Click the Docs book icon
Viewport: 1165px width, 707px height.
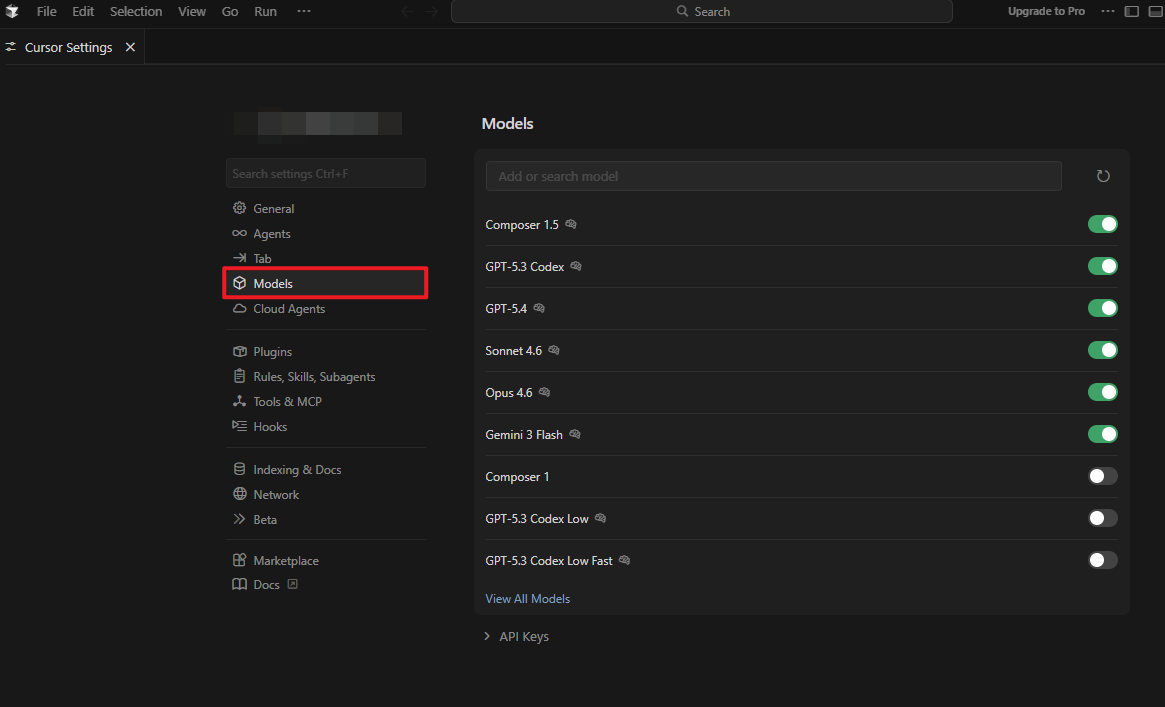239,584
